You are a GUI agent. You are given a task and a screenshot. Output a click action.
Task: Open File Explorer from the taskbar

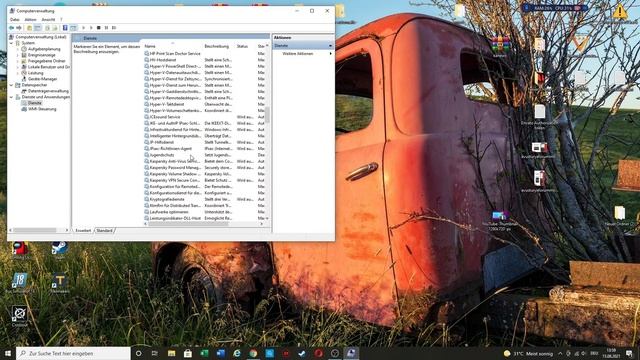[171, 353]
